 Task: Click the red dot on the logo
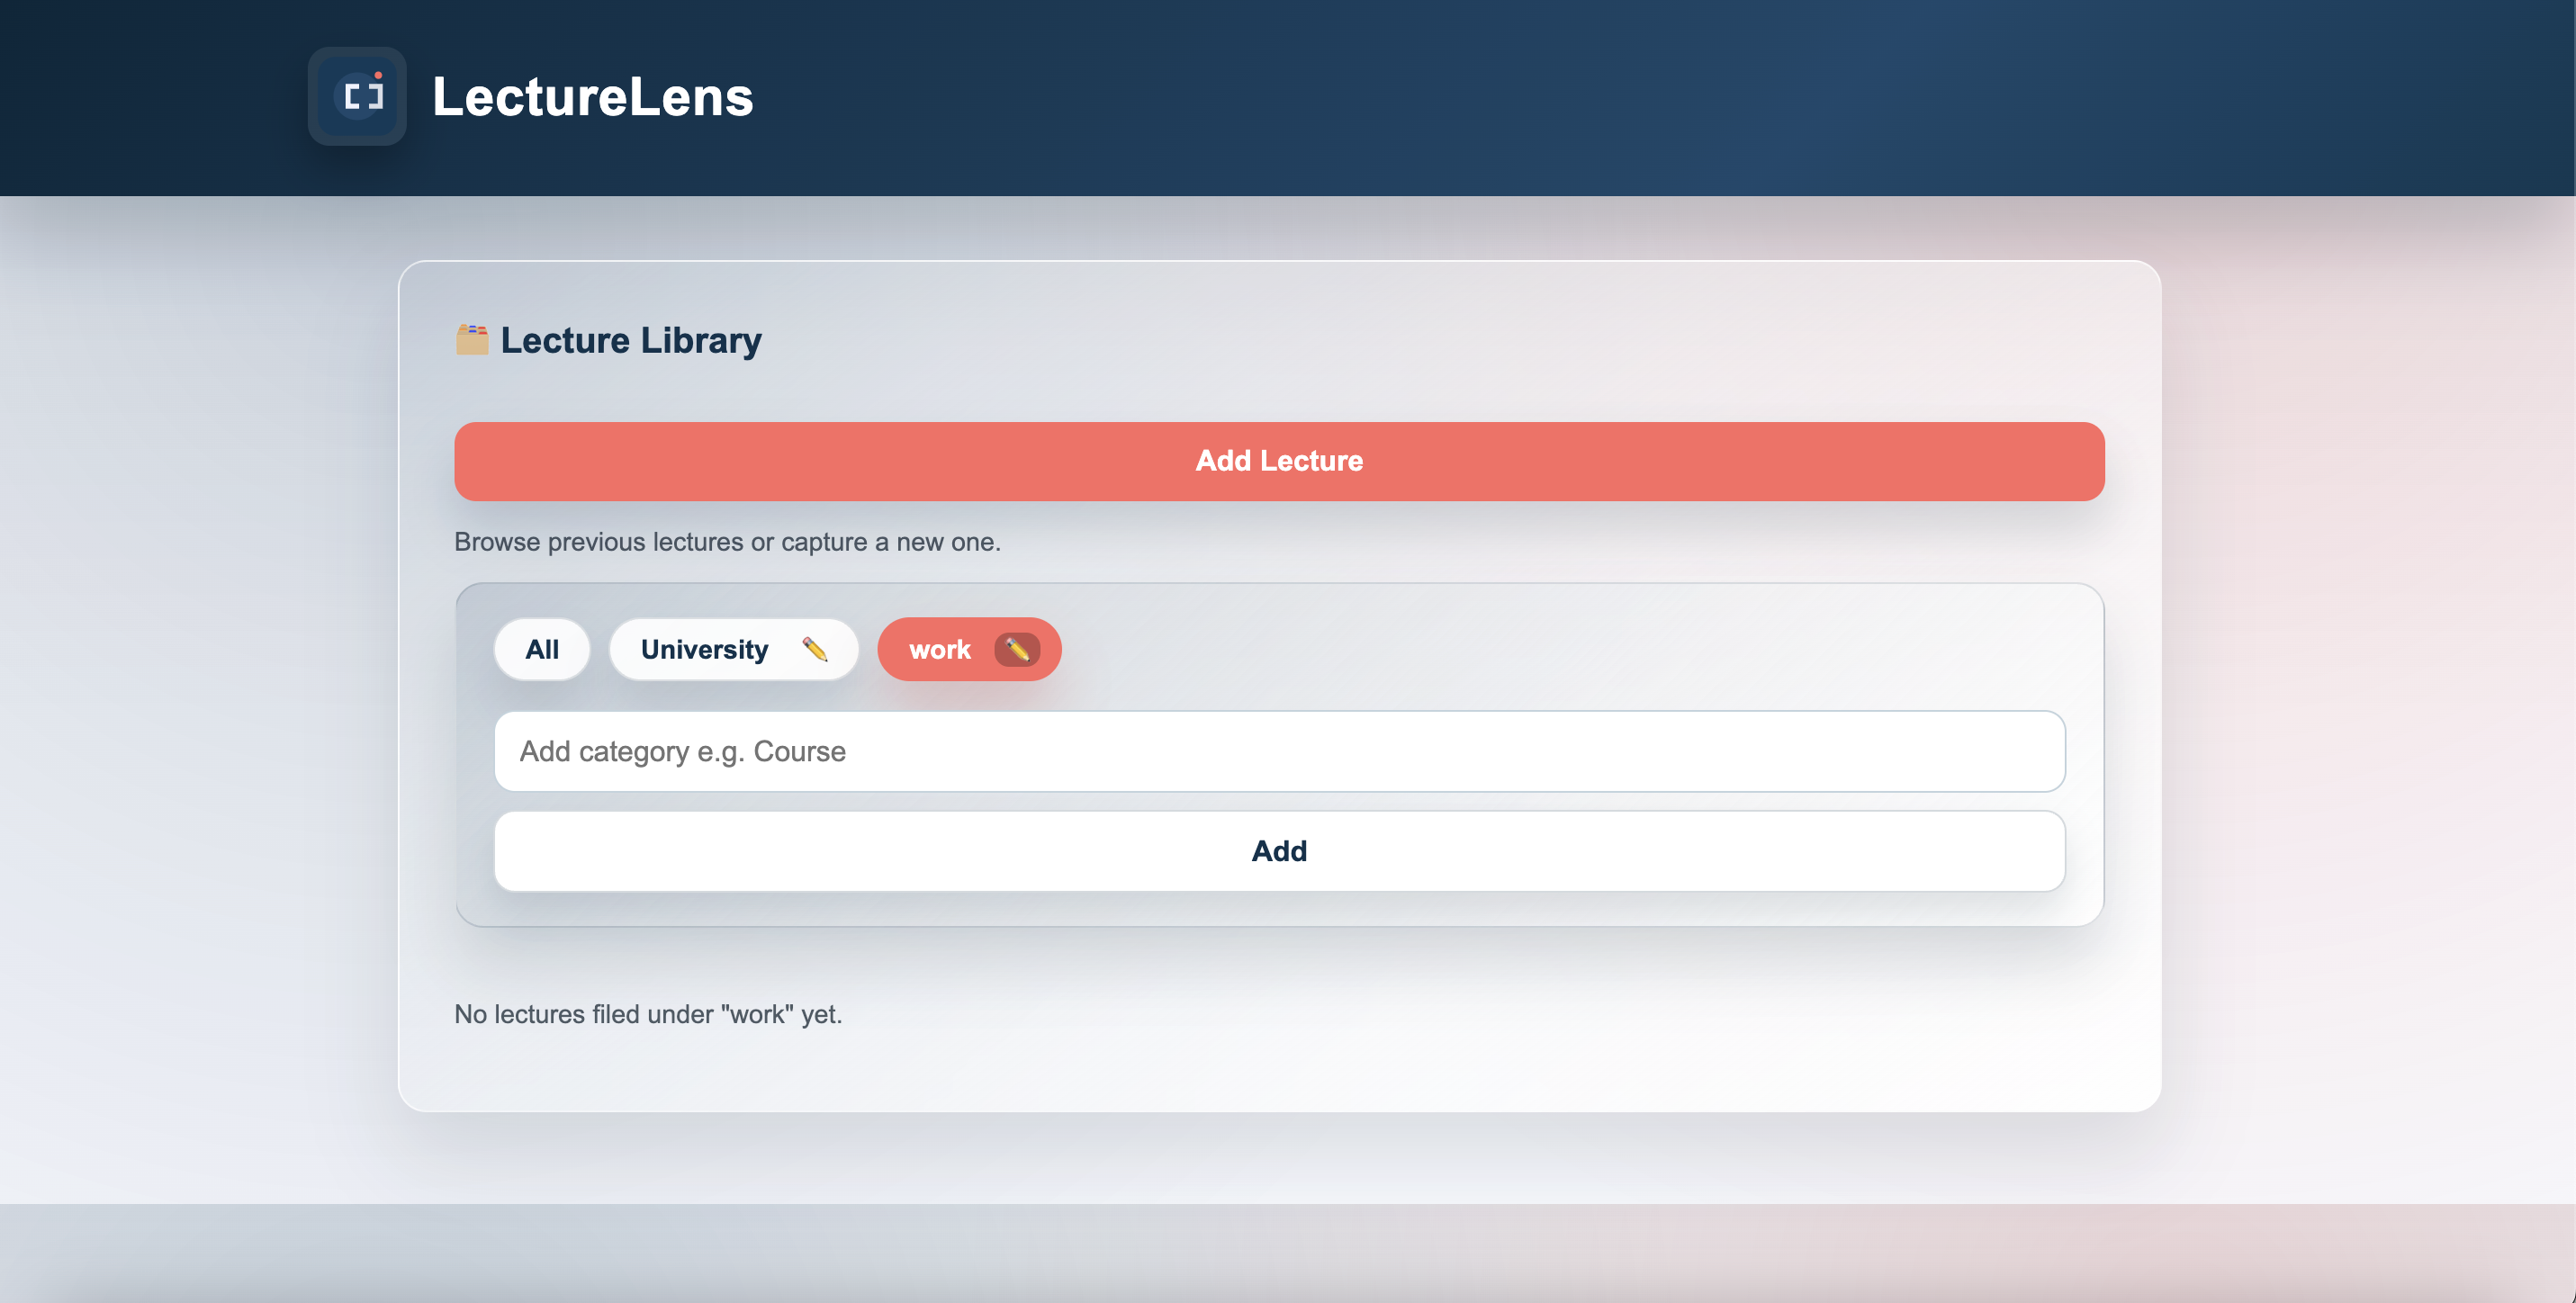pos(378,75)
